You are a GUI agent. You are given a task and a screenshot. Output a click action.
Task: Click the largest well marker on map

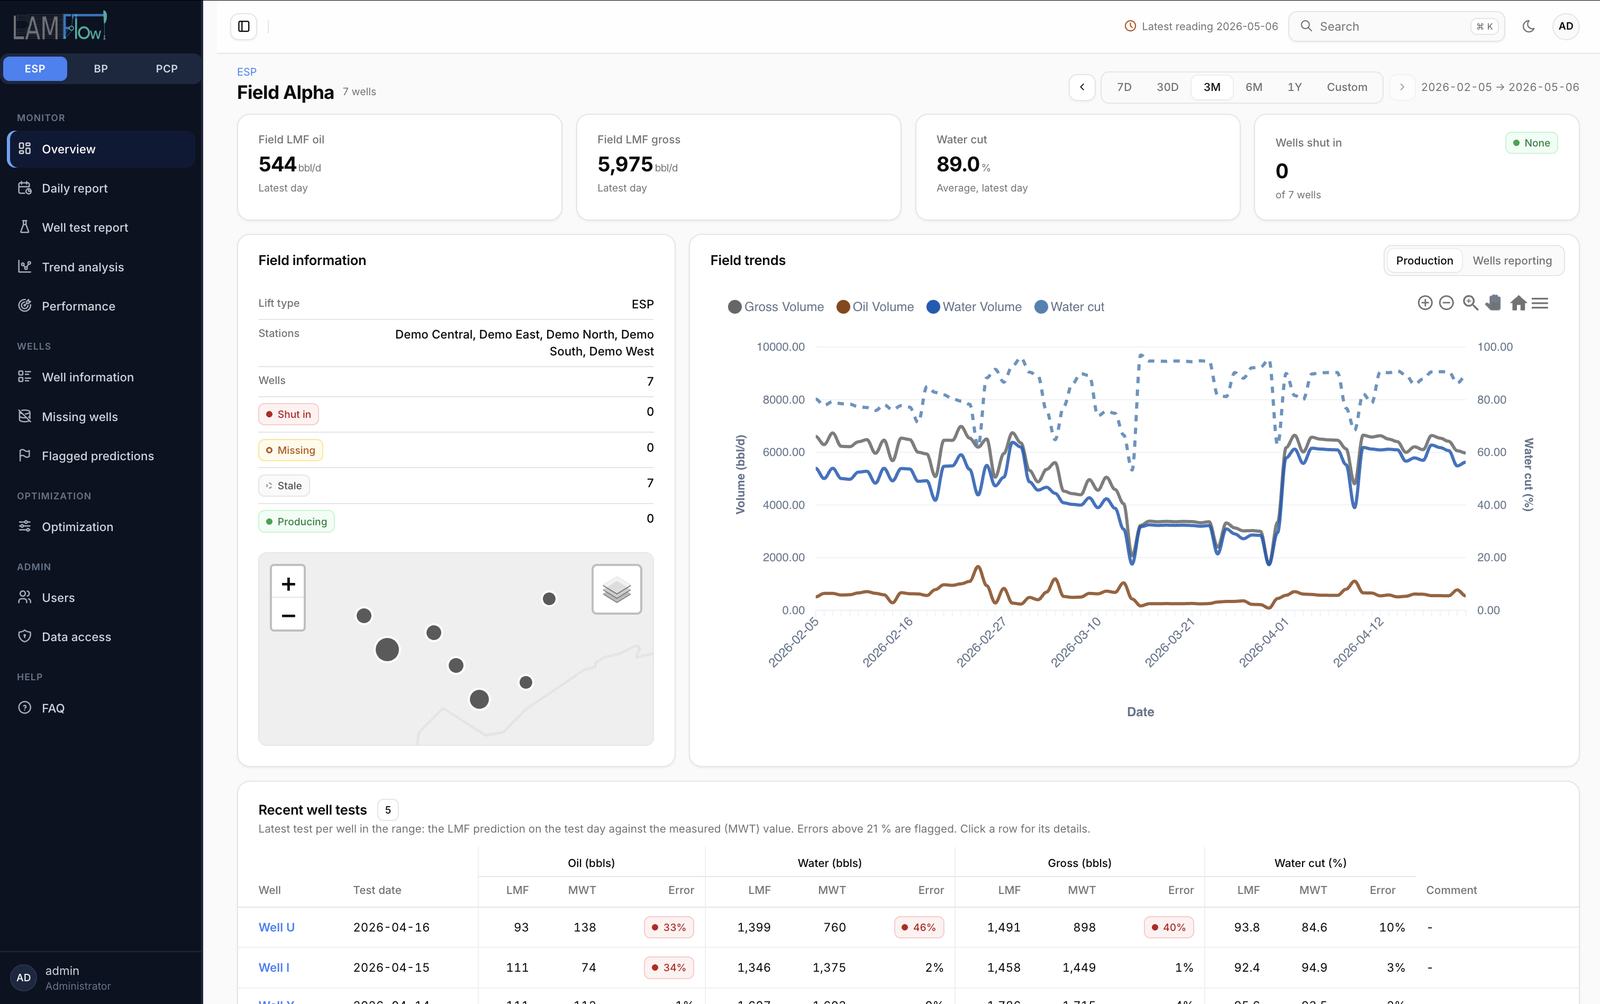pyautogui.click(x=387, y=650)
